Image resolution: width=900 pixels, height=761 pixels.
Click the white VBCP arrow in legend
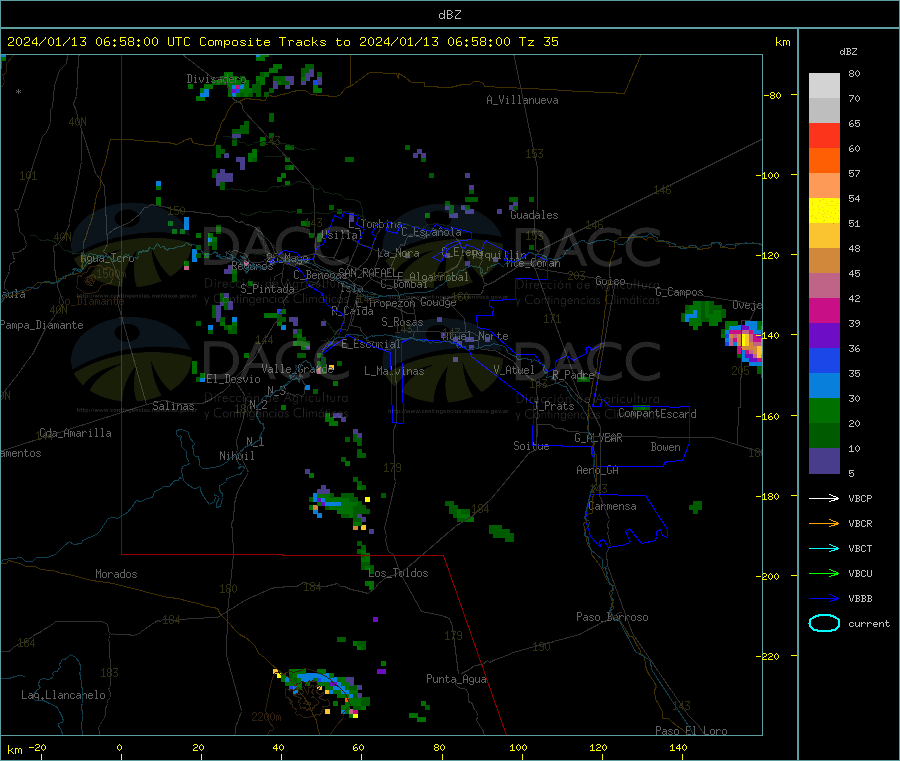coord(824,498)
